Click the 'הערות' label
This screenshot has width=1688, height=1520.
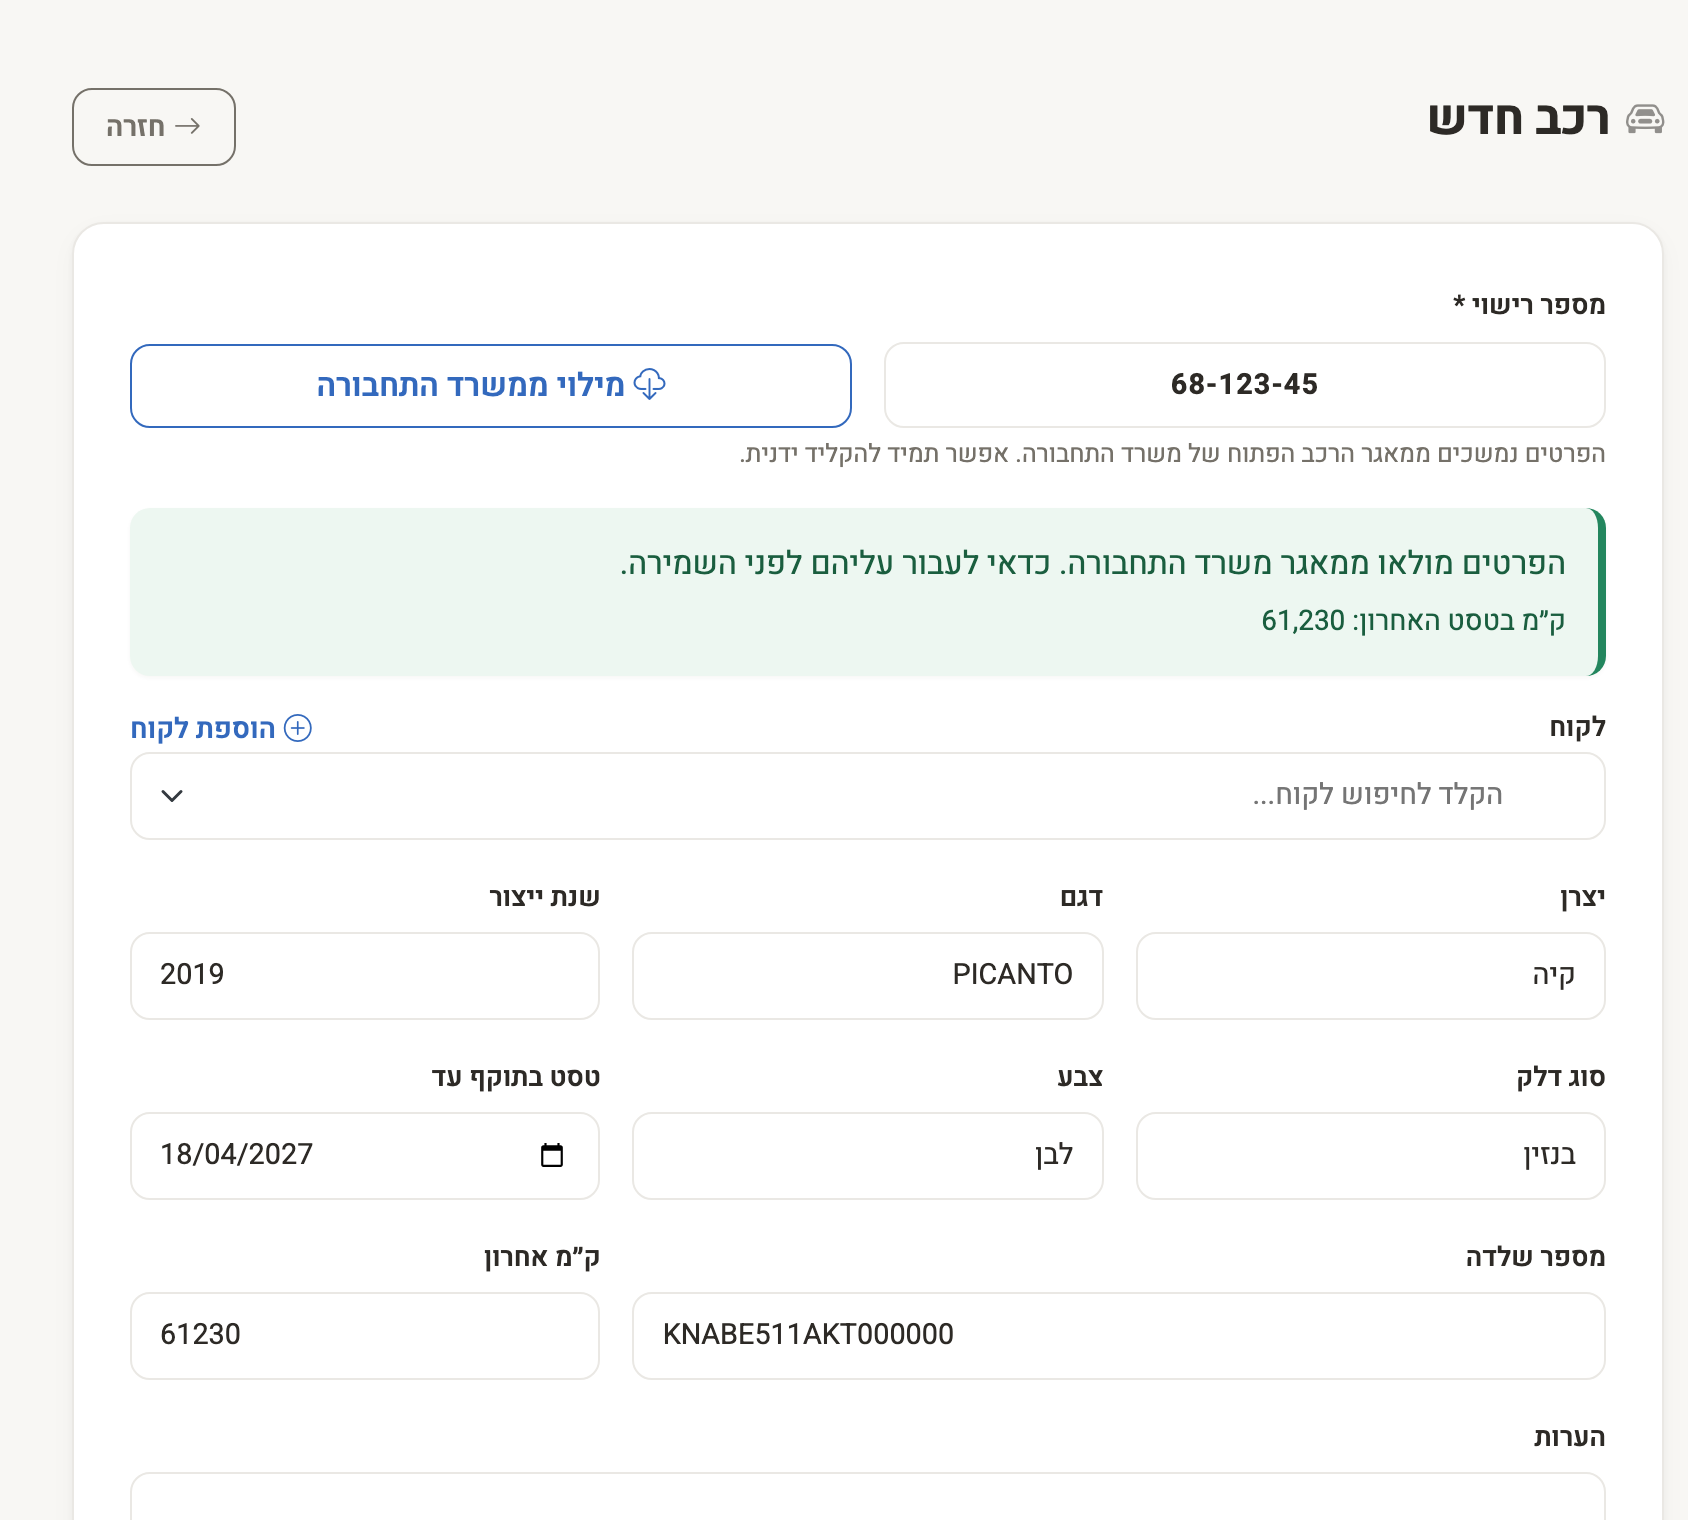(x=1569, y=1437)
